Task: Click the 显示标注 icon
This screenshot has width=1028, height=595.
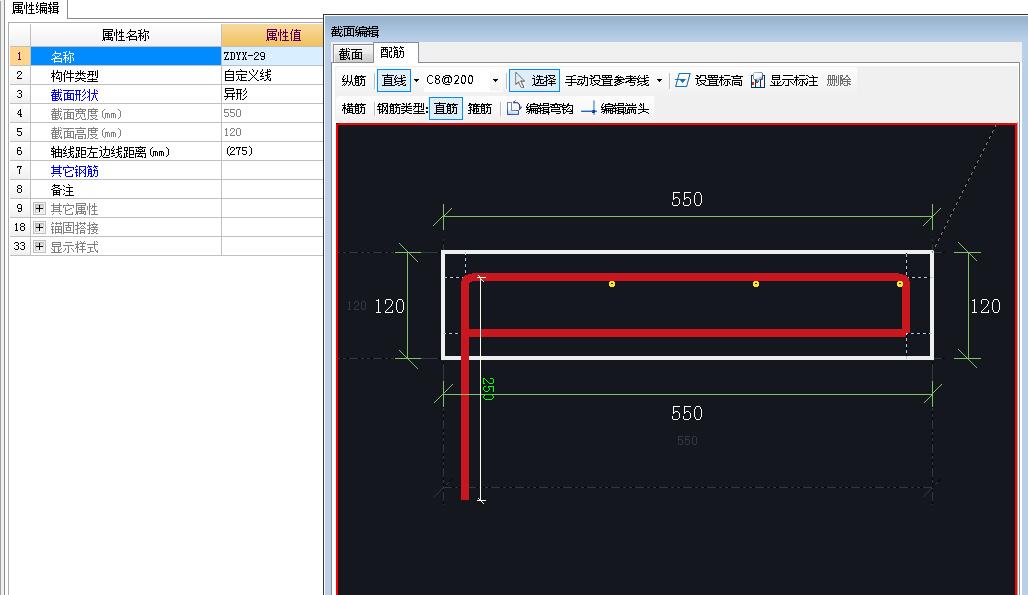Action: tap(758, 80)
